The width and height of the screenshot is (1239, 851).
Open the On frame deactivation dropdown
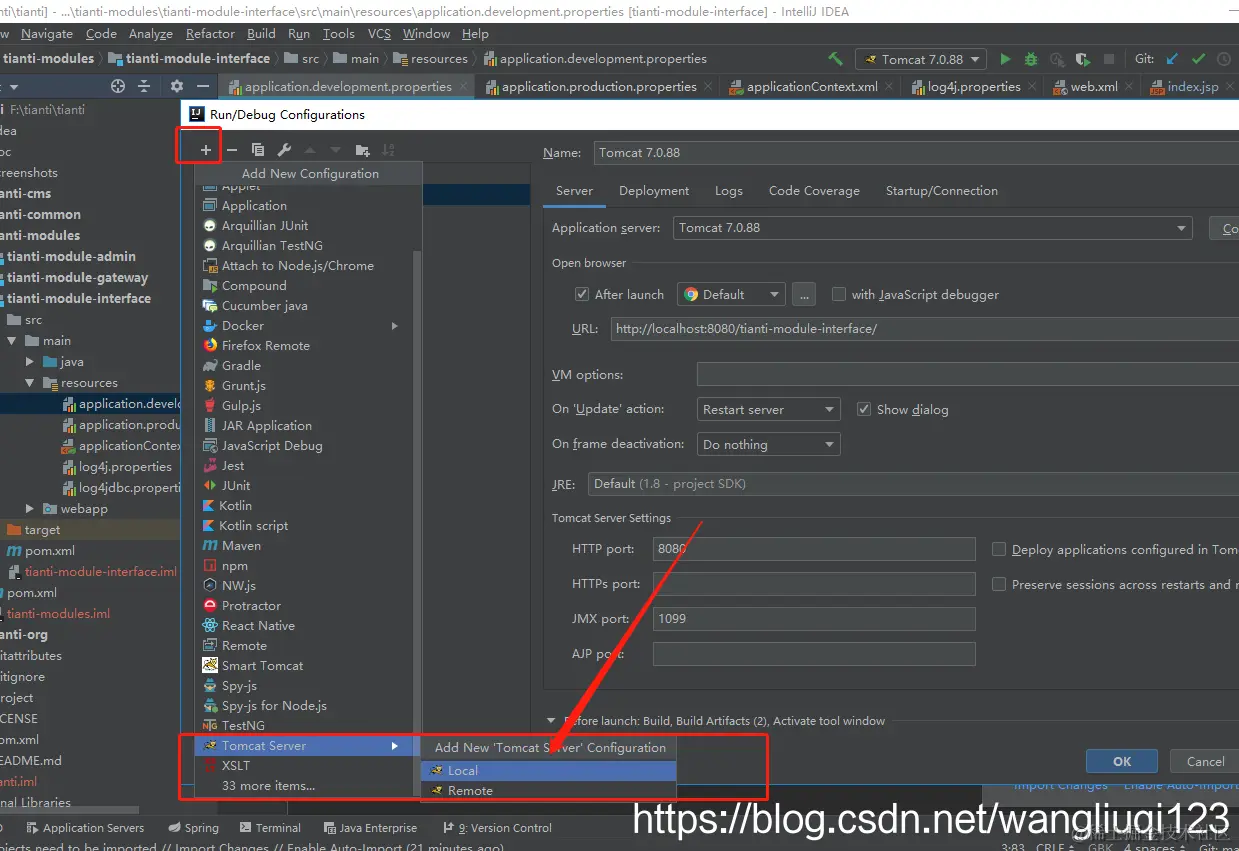coord(768,444)
